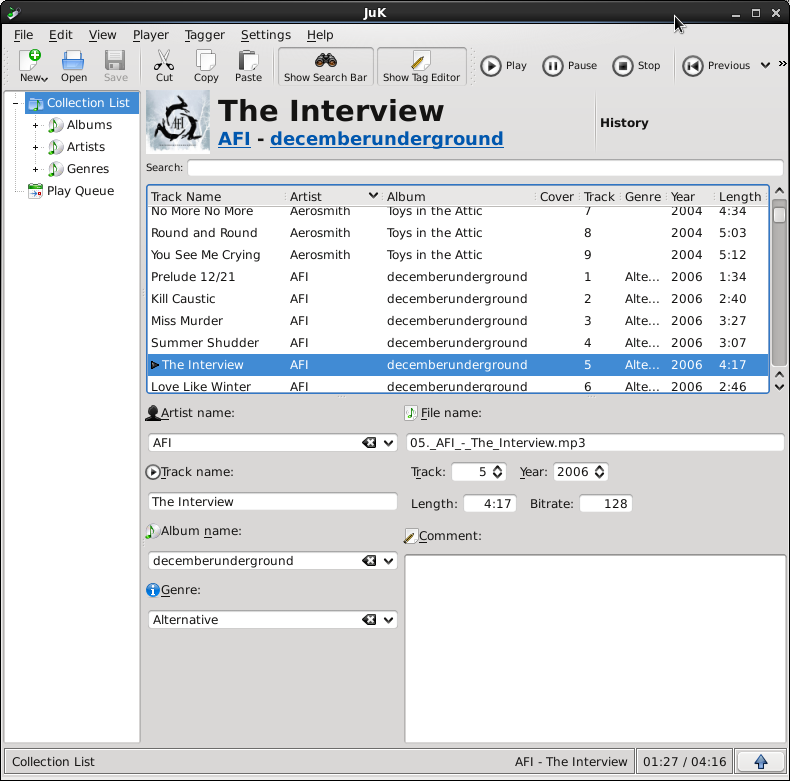Open a file with Open icon
This screenshot has width=790, height=781.
[x=74, y=66]
